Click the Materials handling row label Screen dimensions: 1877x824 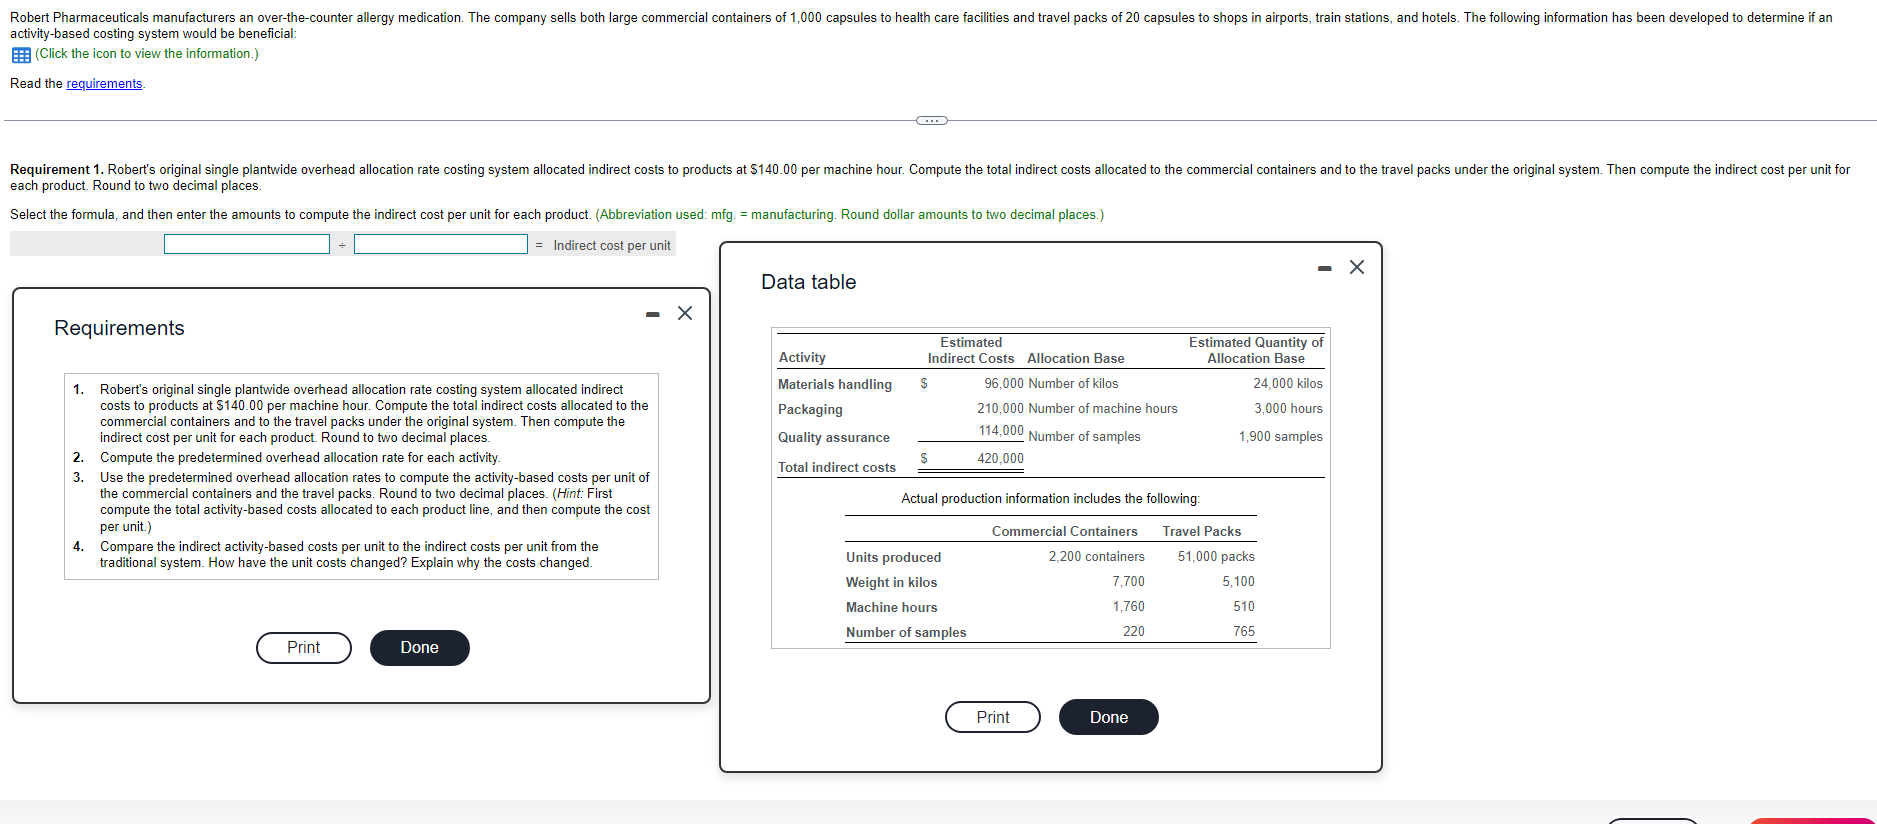[835, 384]
